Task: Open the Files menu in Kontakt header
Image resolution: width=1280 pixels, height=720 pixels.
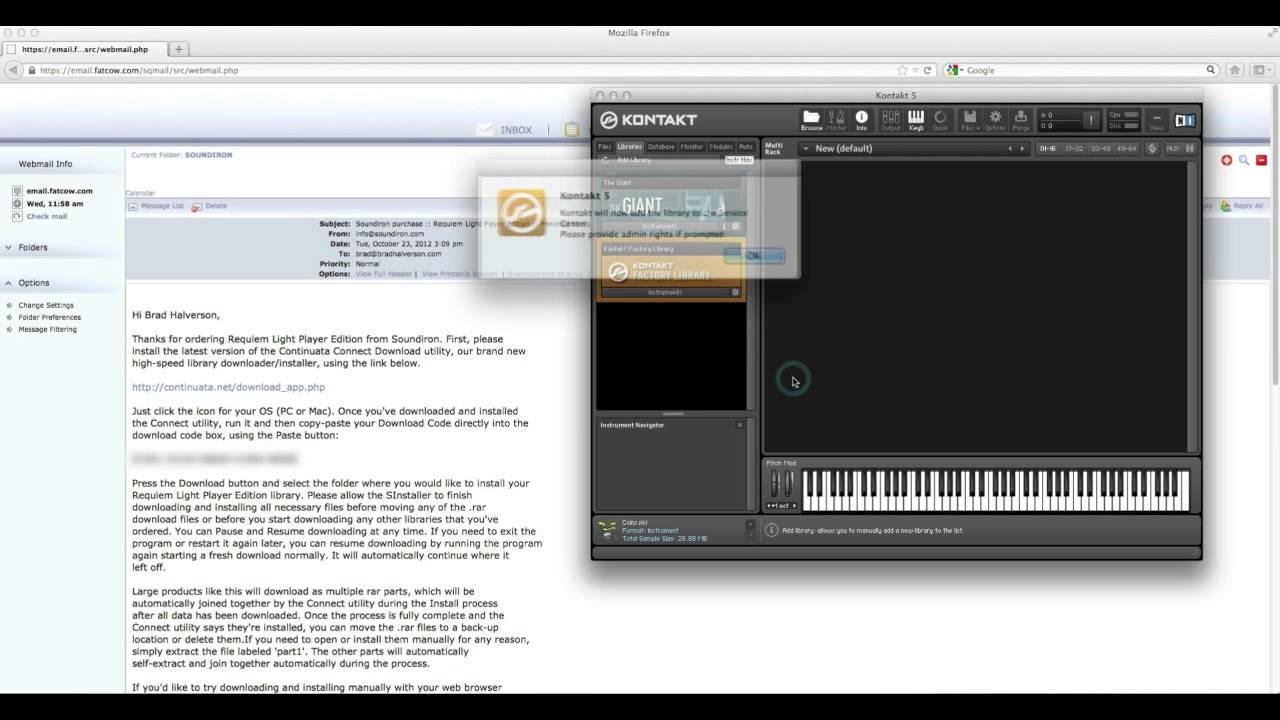Action: tap(969, 121)
